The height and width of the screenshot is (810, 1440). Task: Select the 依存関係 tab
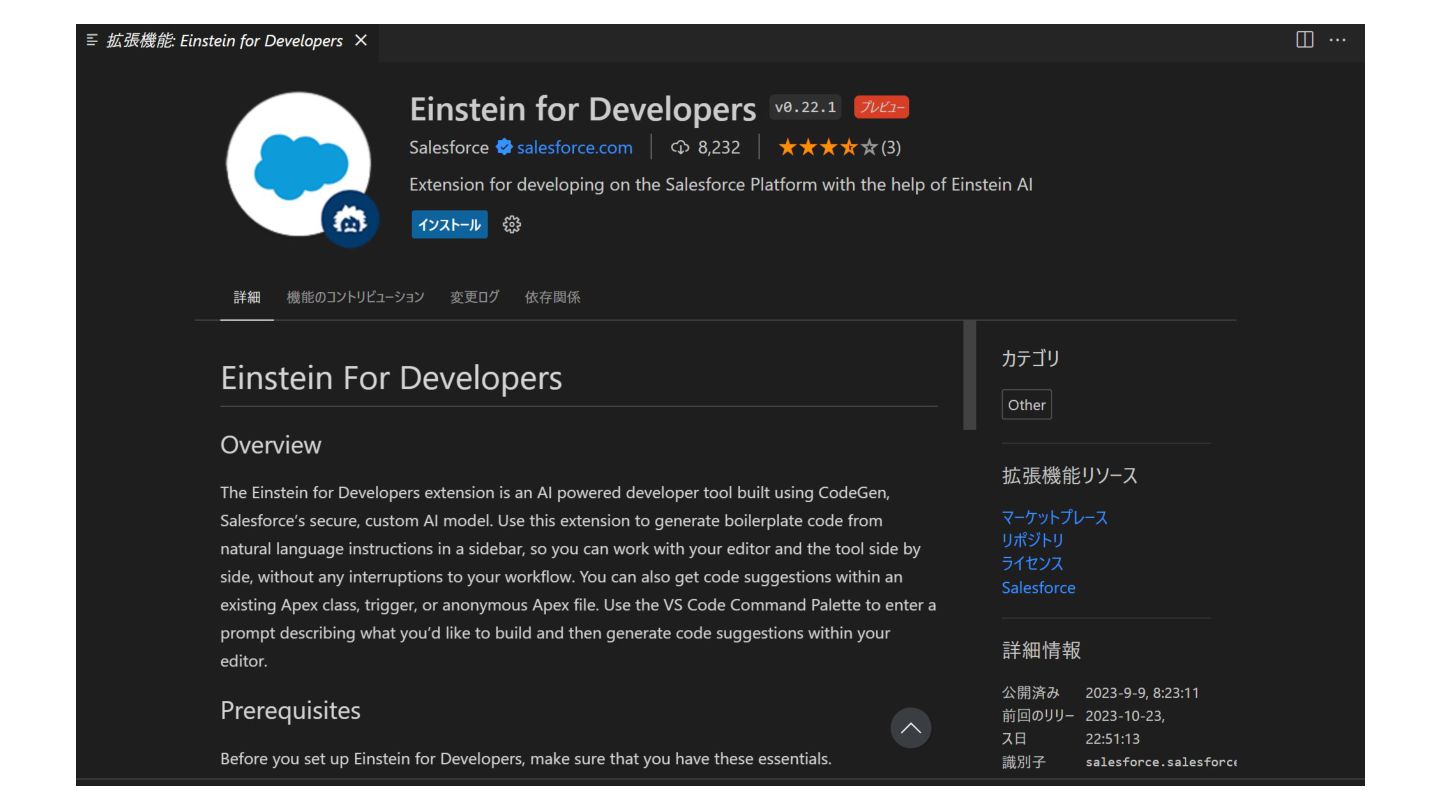(552, 297)
